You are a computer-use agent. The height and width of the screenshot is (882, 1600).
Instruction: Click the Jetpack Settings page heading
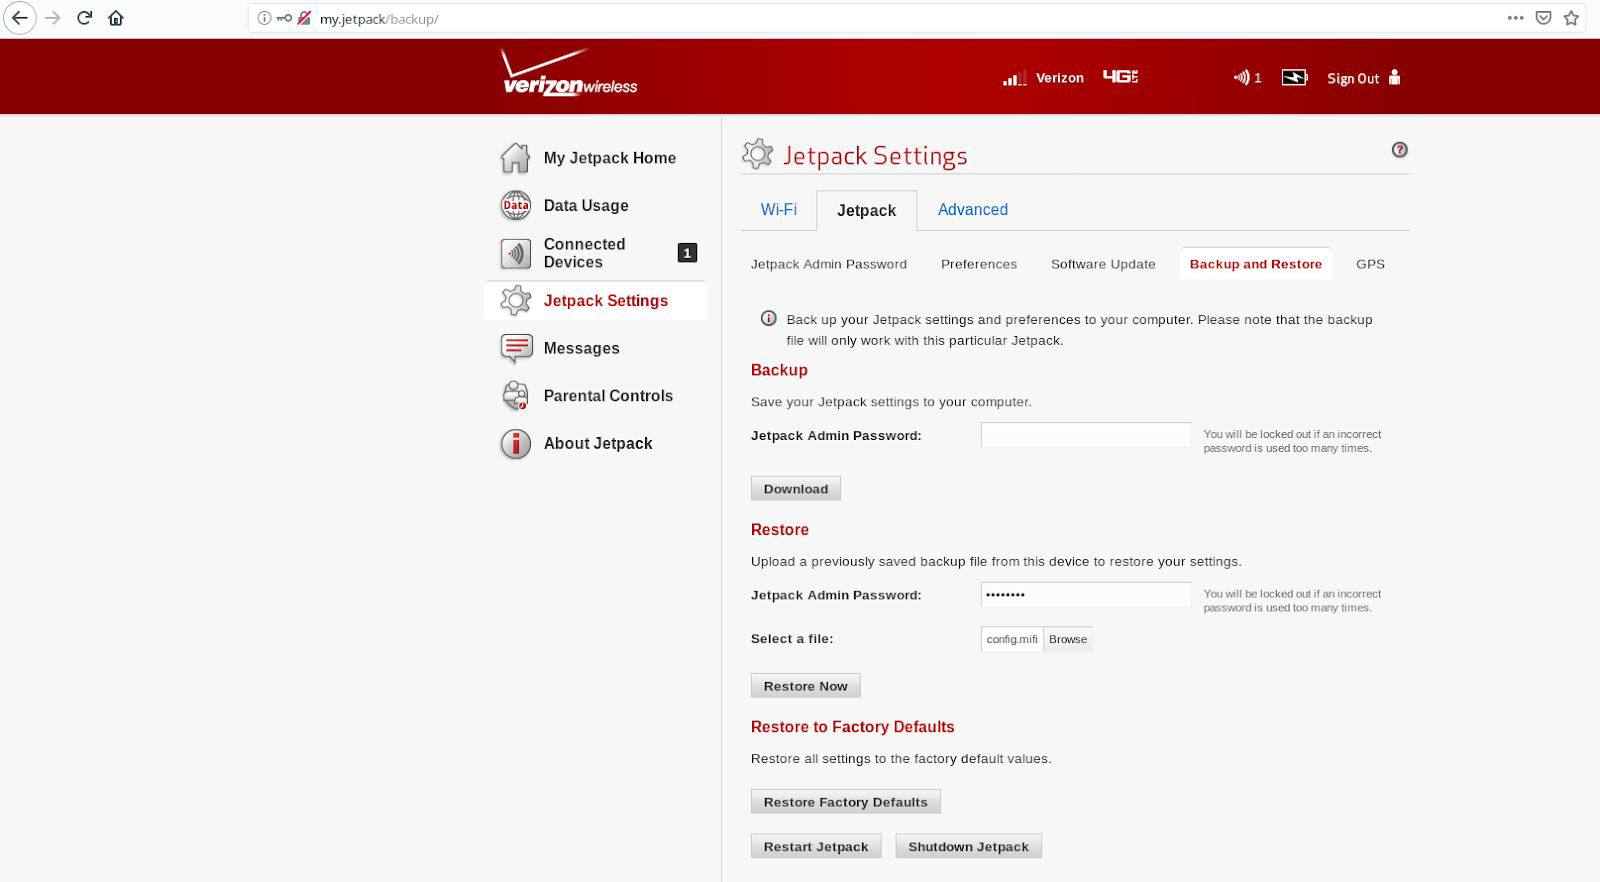click(x=875, y=156)
